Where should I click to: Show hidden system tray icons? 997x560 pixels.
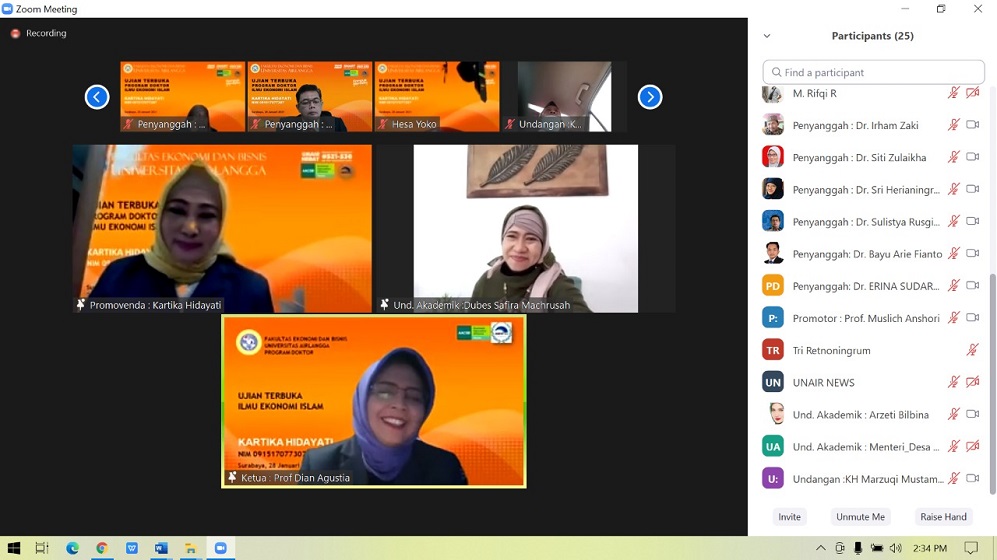coord(821,548)
